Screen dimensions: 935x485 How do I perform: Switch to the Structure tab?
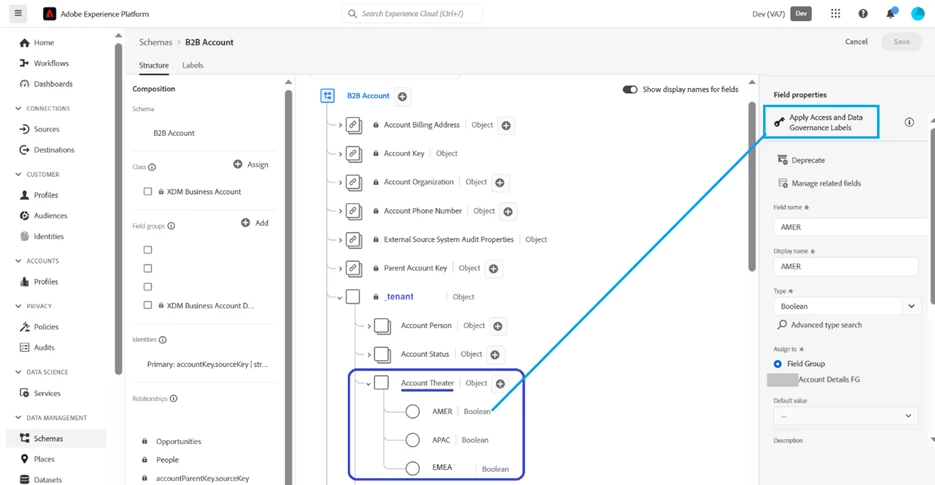(154, 66)
